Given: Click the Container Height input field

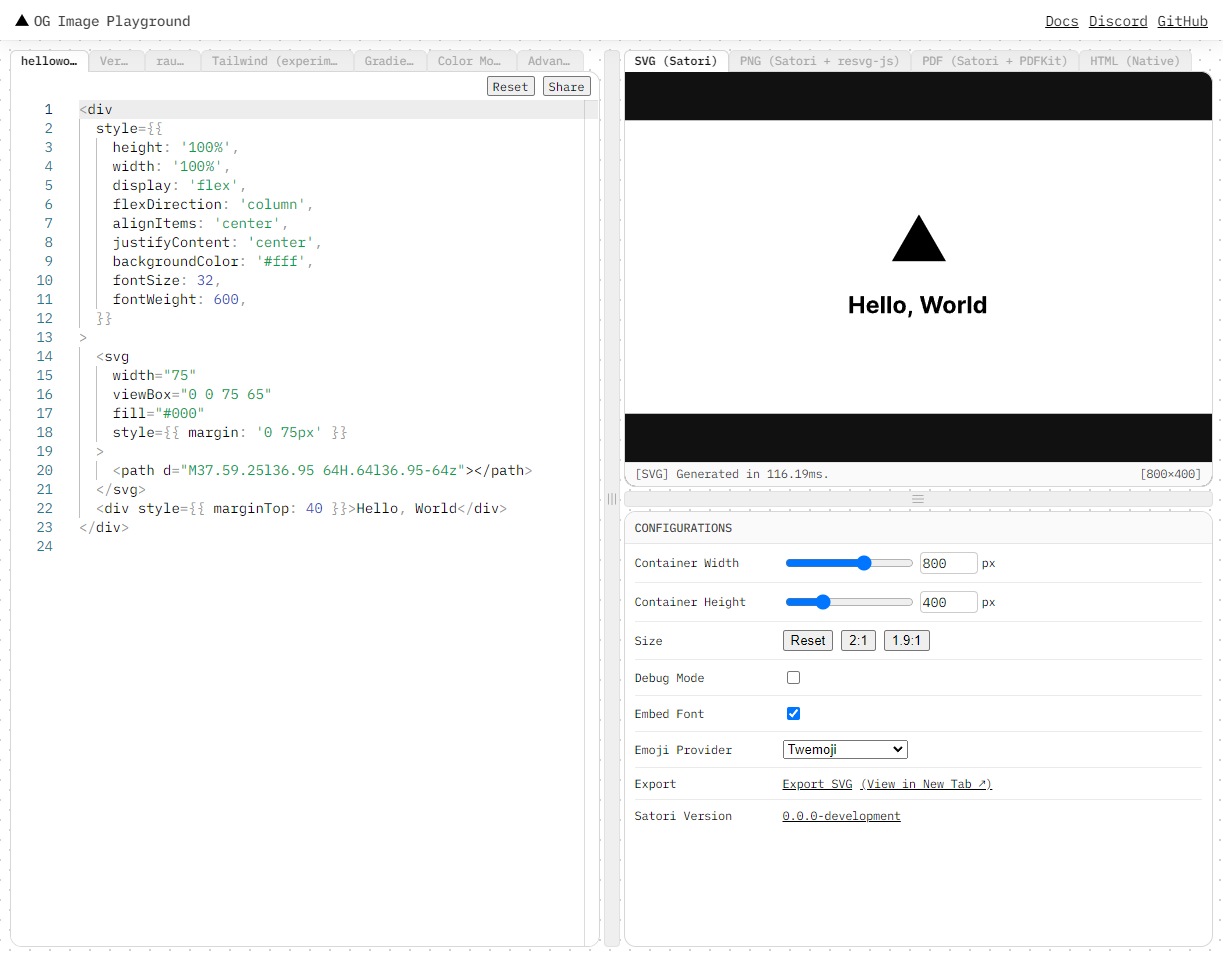Looking at the screenshot, I should pyautogui.click(x=947, y=602).
